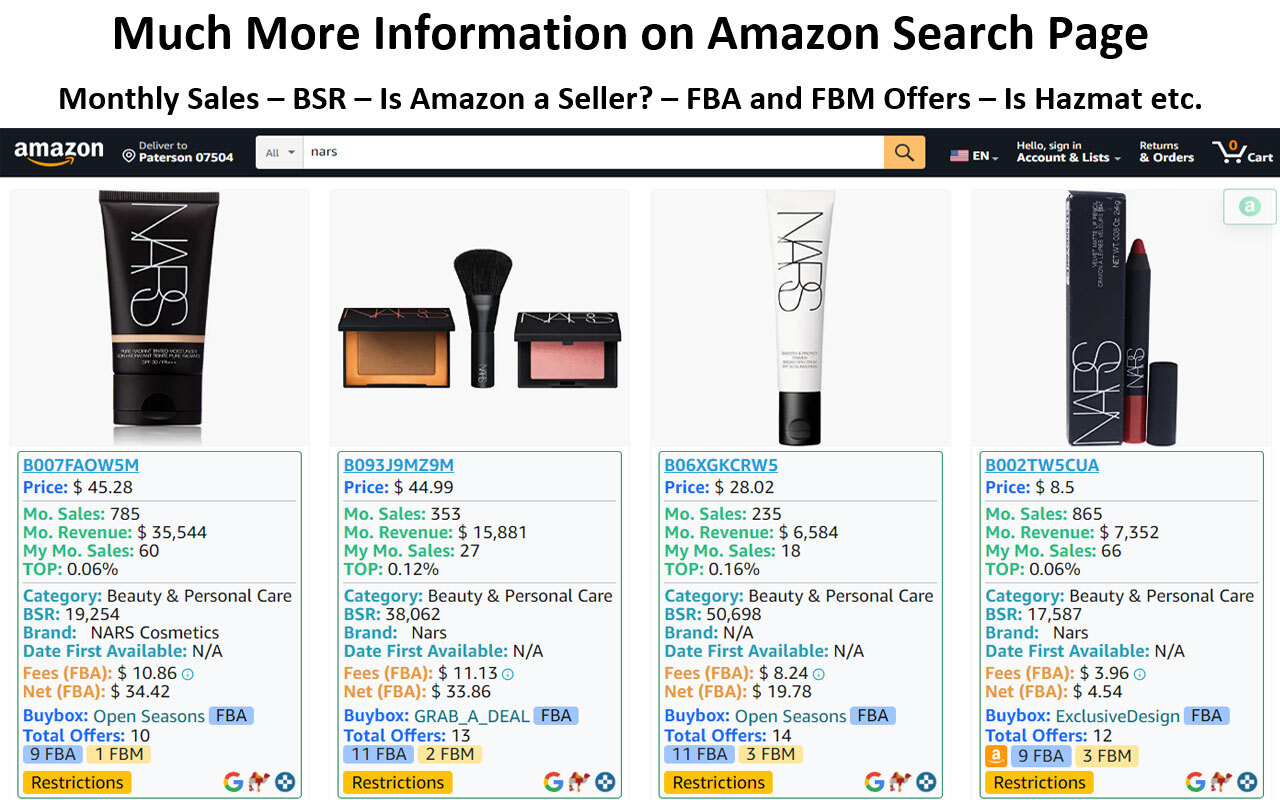Click the NARS lip pencil product image
Viewport: 1280px width, 800px height.
(1121, 315)
